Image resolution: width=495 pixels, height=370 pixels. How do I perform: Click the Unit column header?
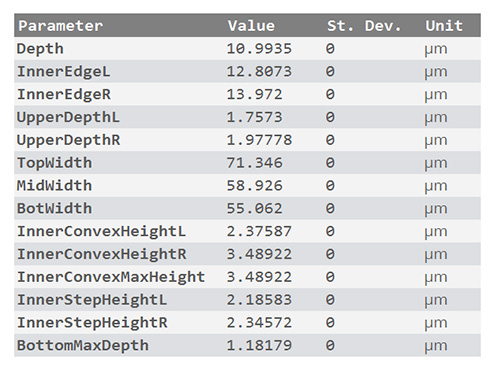444,26
